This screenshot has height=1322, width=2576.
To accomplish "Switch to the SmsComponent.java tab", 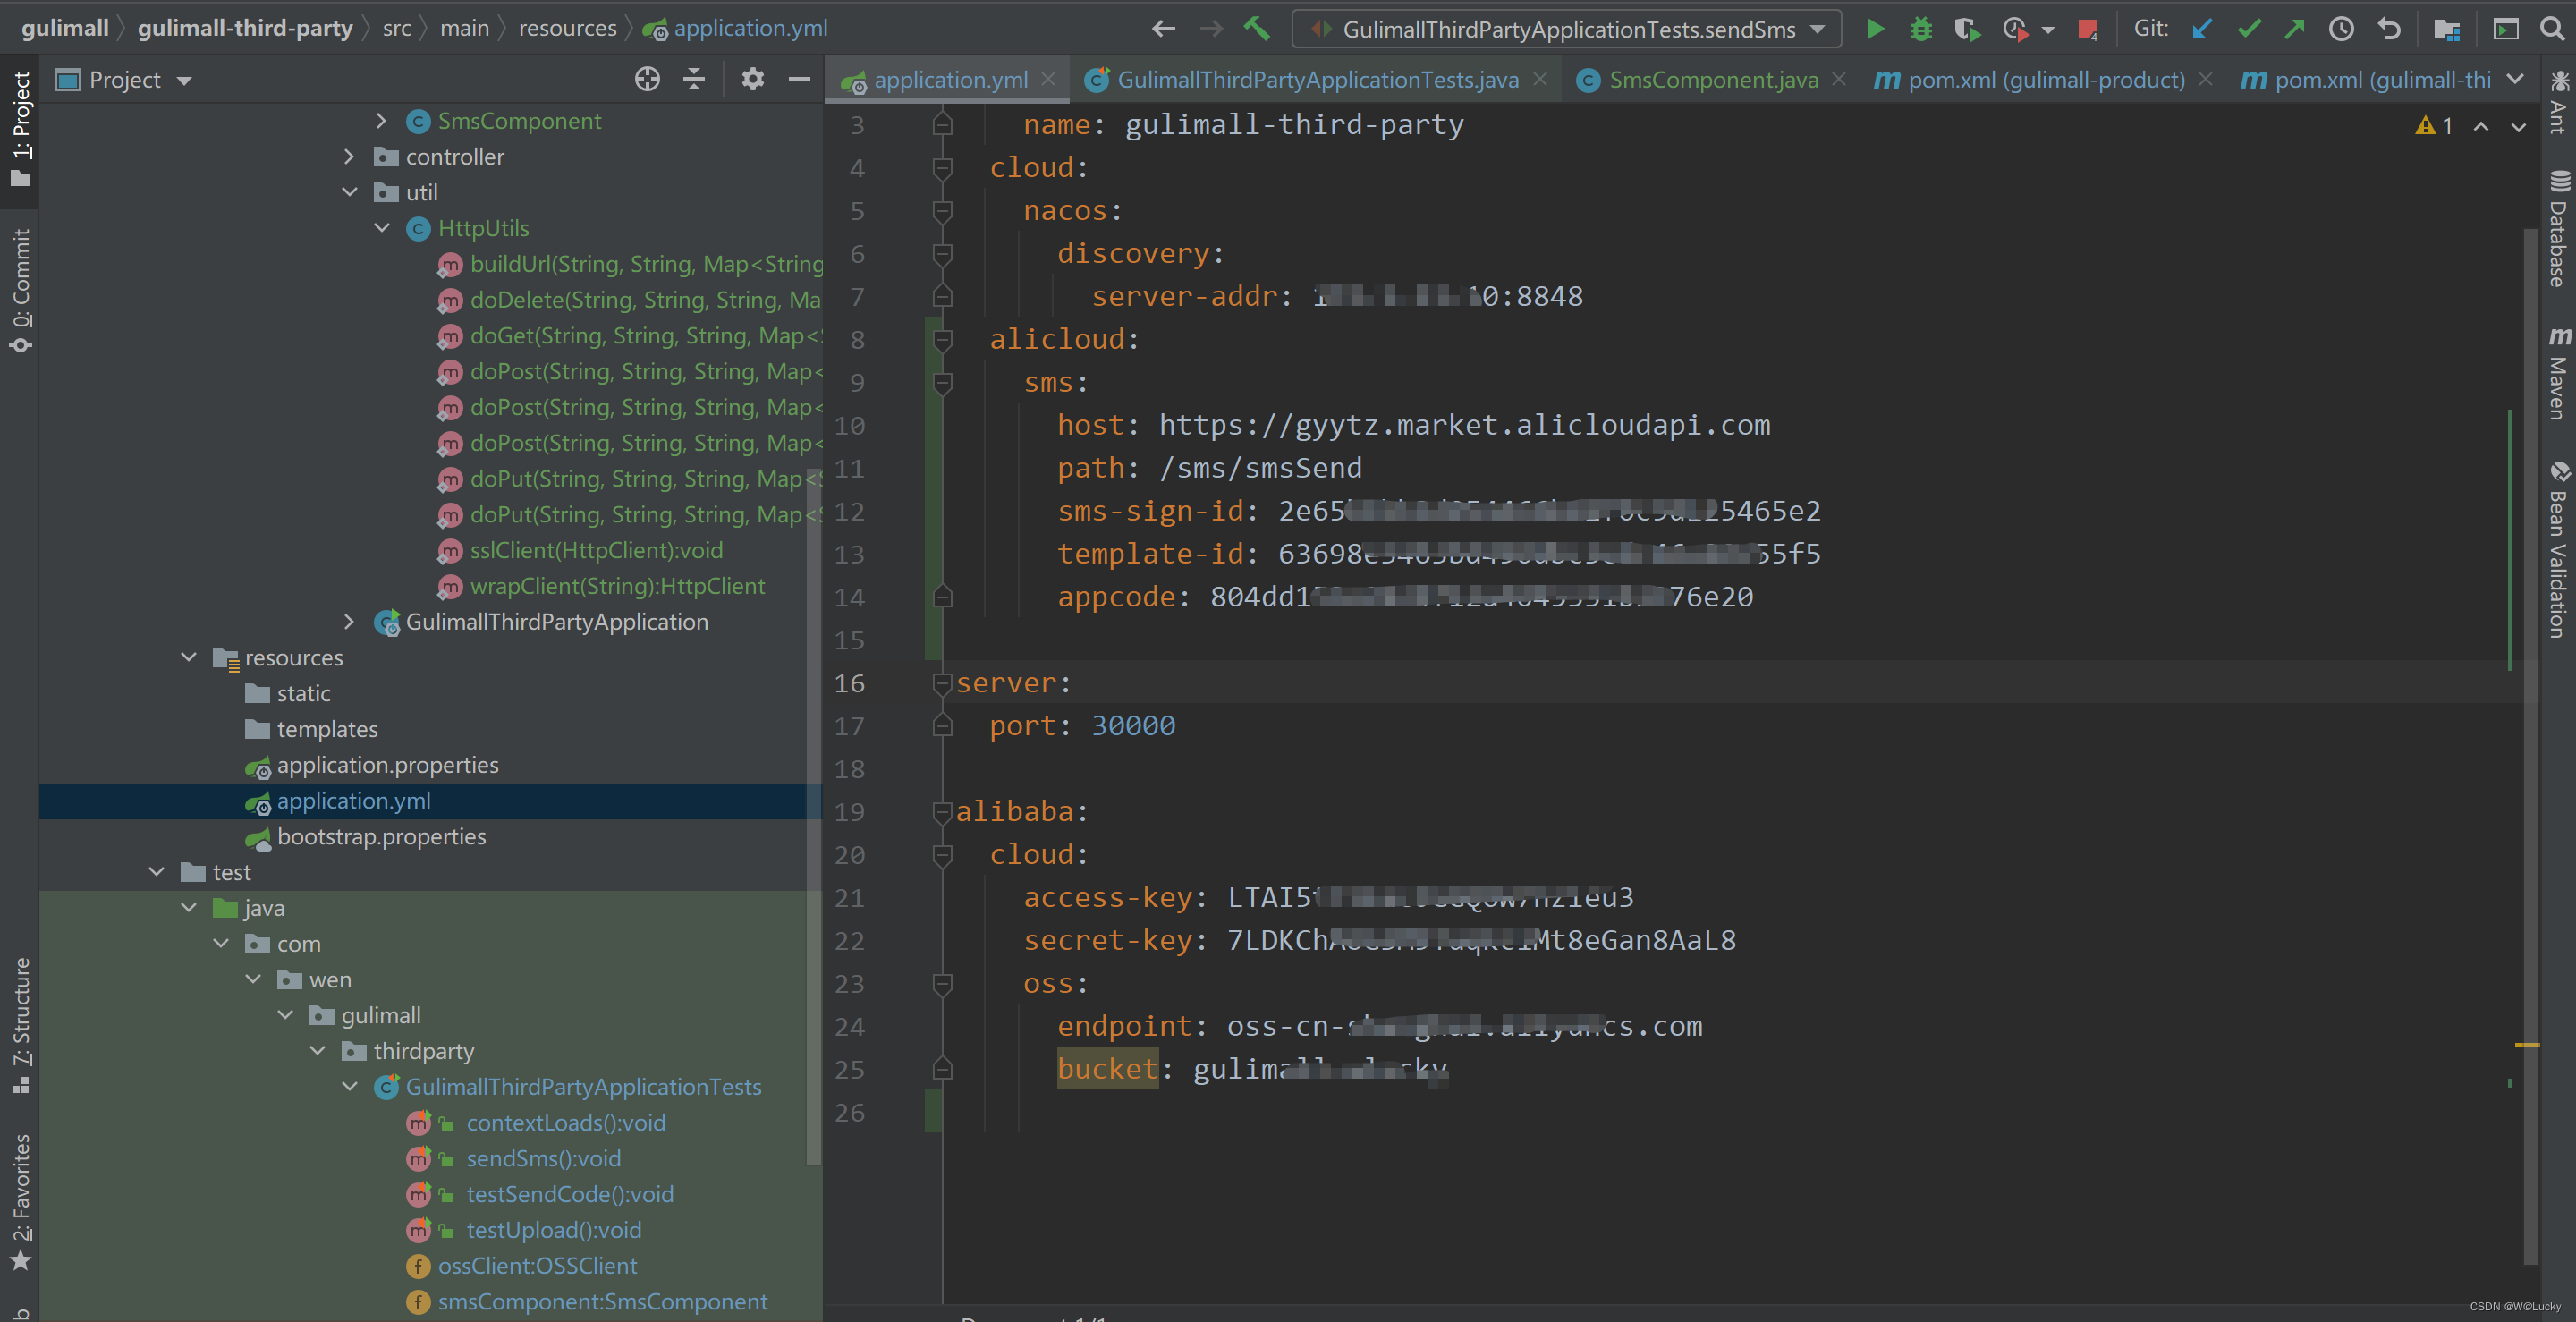I will pyautogui.click(x=1712, y=80).
